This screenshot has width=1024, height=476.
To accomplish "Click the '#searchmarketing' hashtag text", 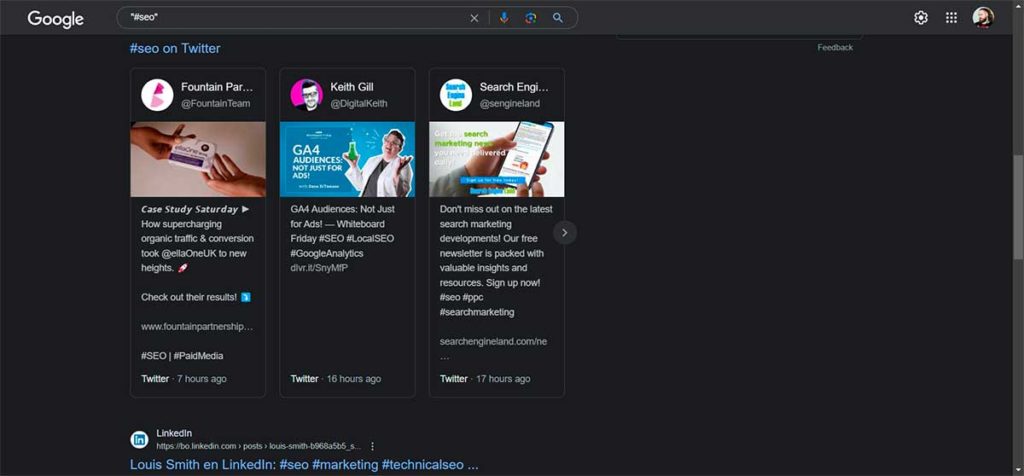I will point(477,312).
